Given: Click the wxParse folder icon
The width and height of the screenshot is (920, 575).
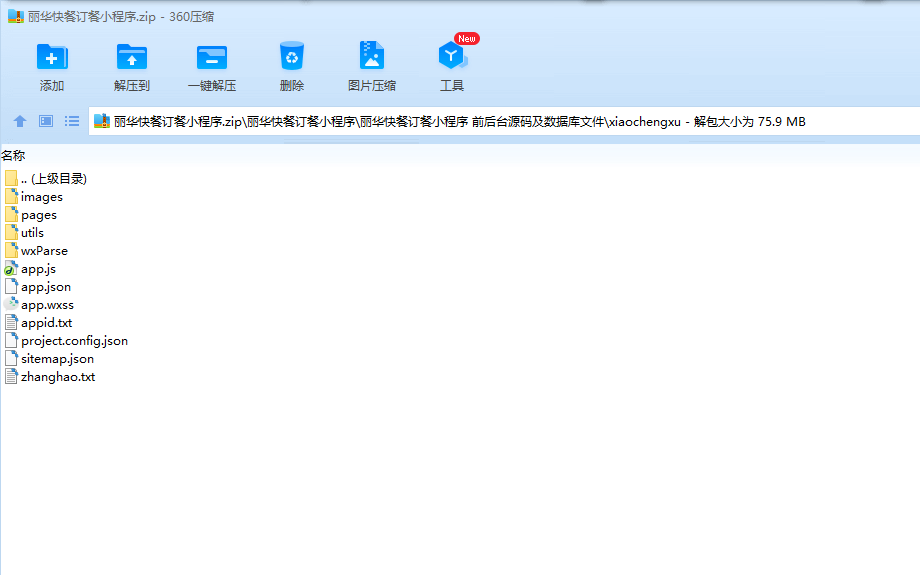Looking at the screenshot, I should coord(11,250).
